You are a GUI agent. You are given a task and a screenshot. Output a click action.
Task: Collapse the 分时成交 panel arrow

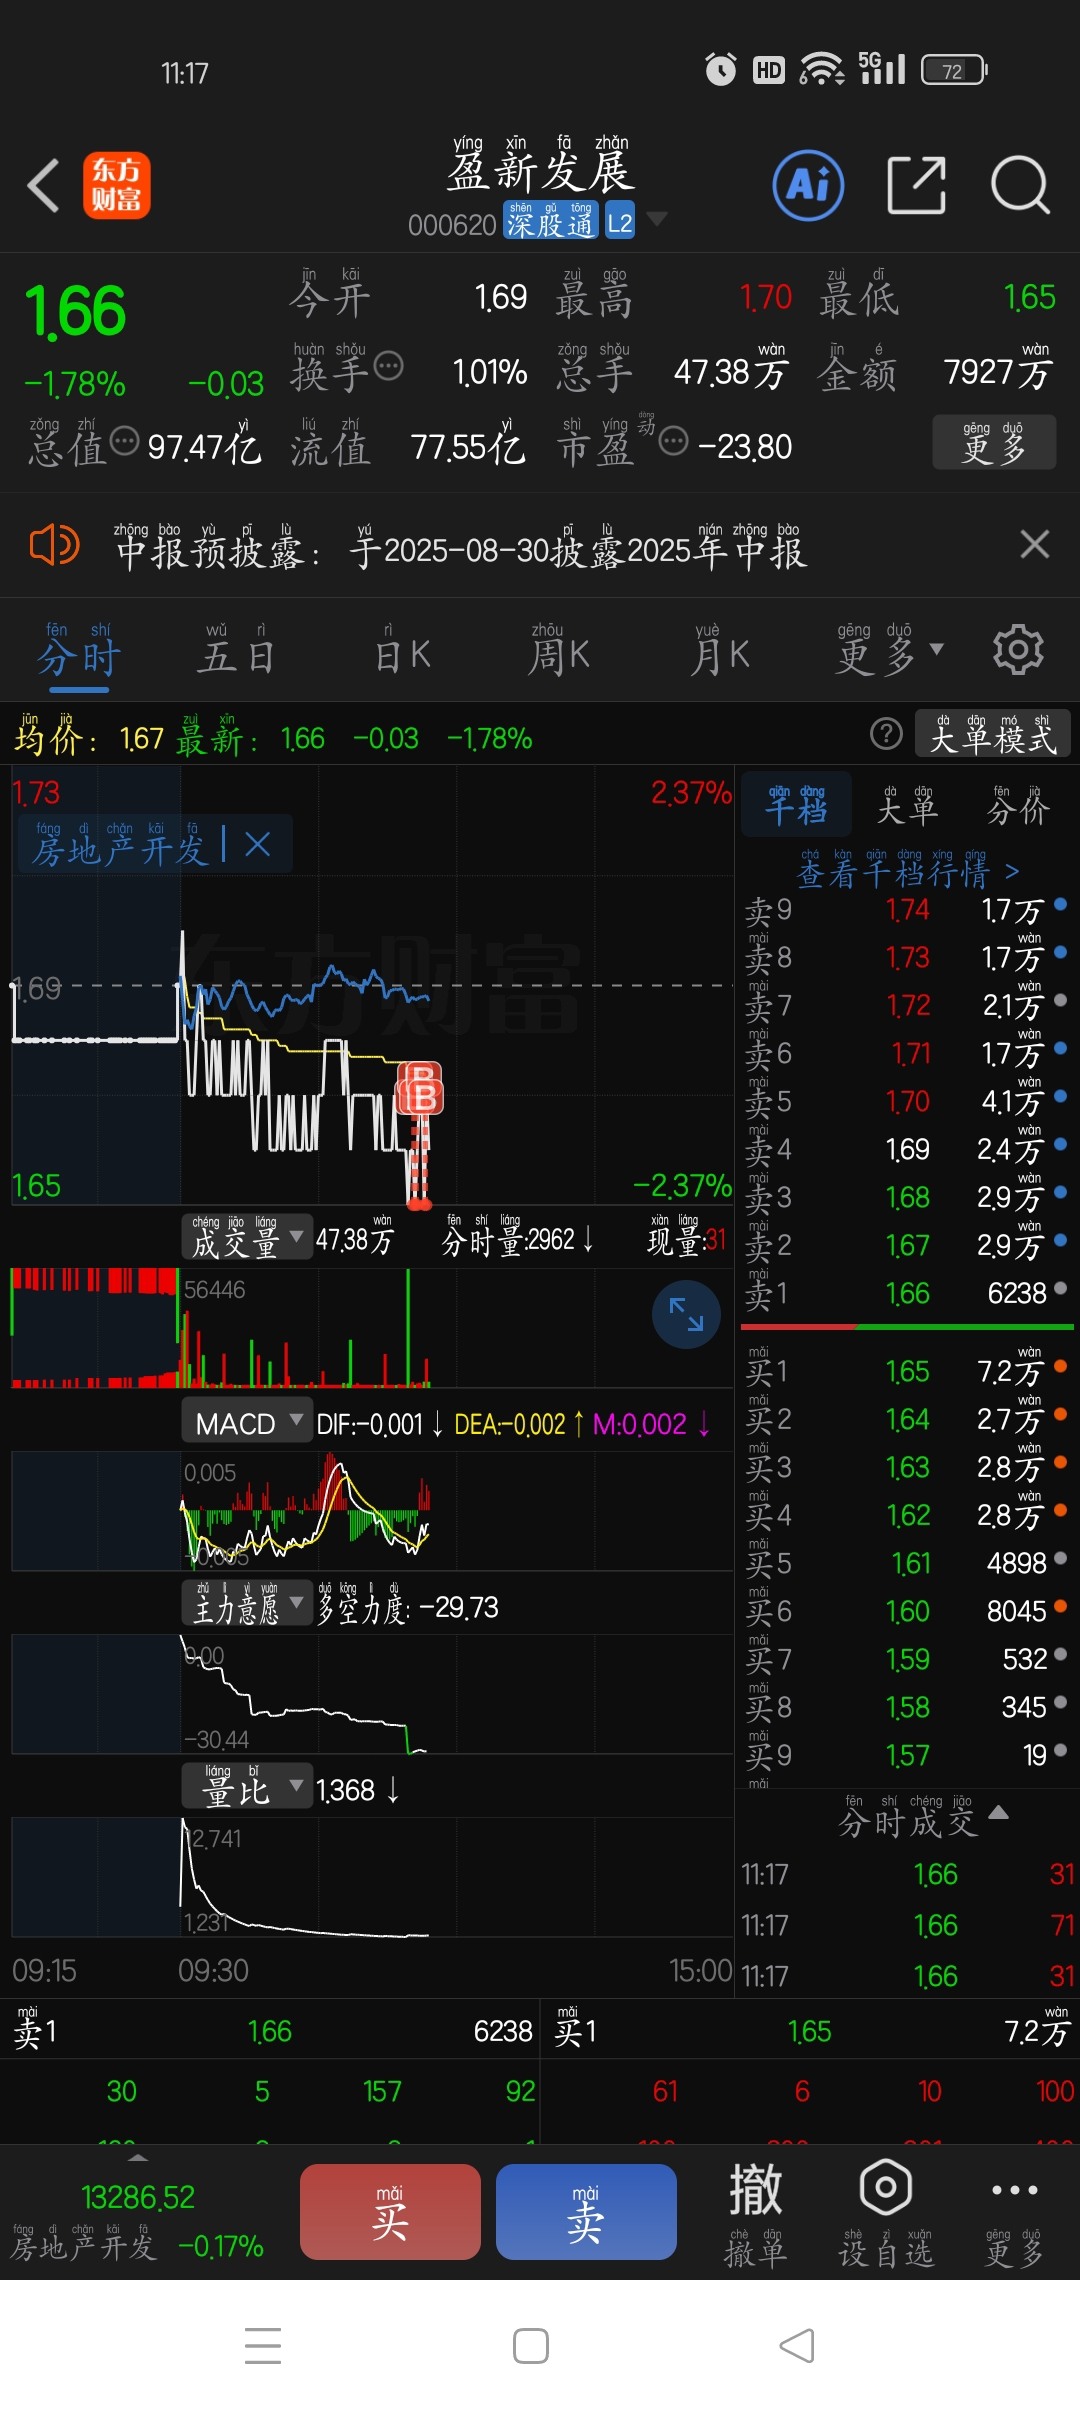998,1812
